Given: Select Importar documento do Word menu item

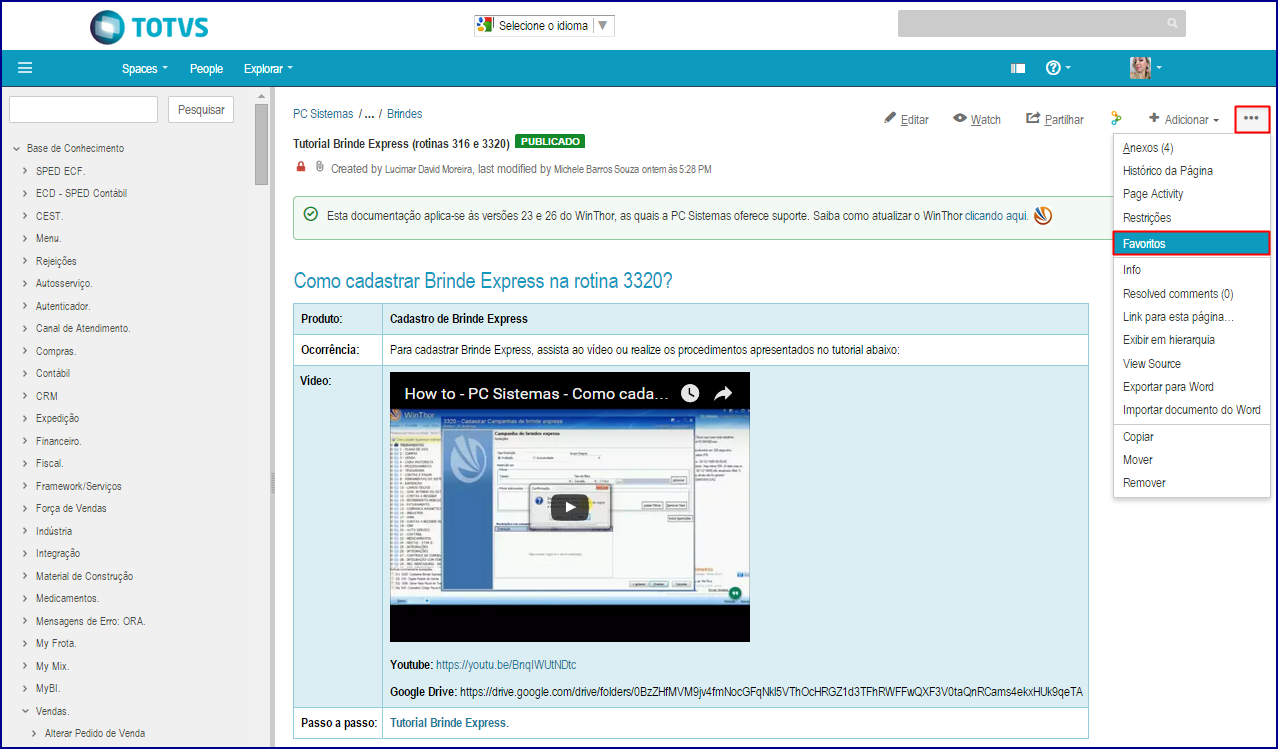Looking at the screenshot, I should point(1191,410).
